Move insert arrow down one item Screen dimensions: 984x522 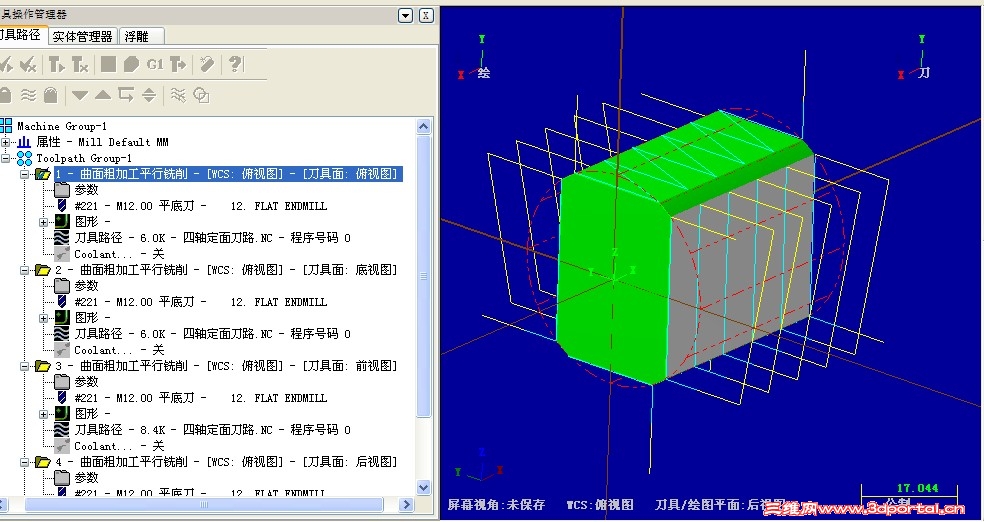[80, 95]
